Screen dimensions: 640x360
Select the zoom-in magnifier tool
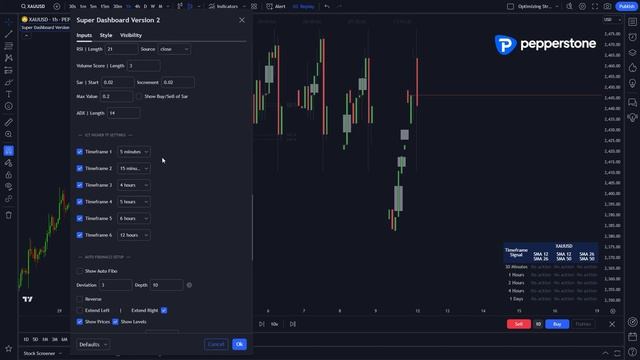point(9,134)
